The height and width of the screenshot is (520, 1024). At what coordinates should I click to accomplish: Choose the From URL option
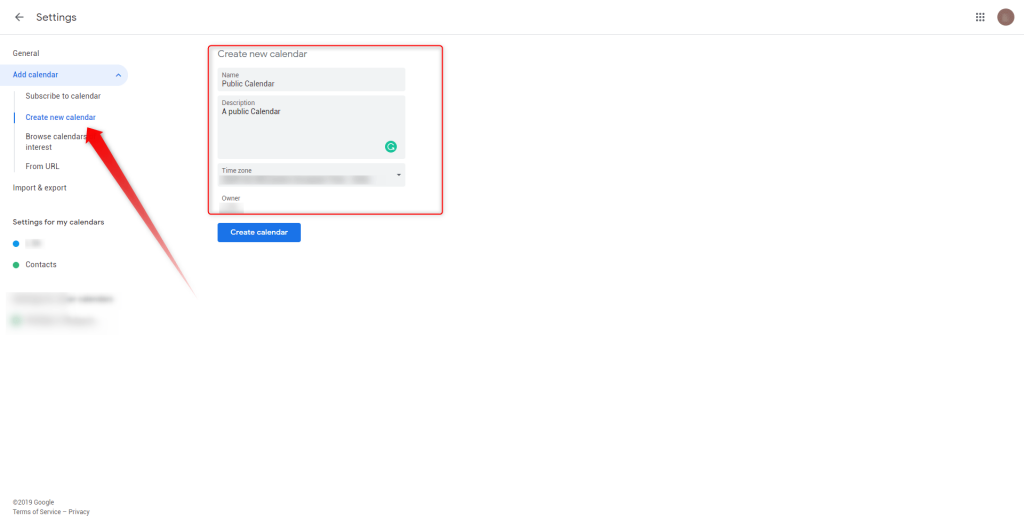click(x=42, y=166)
